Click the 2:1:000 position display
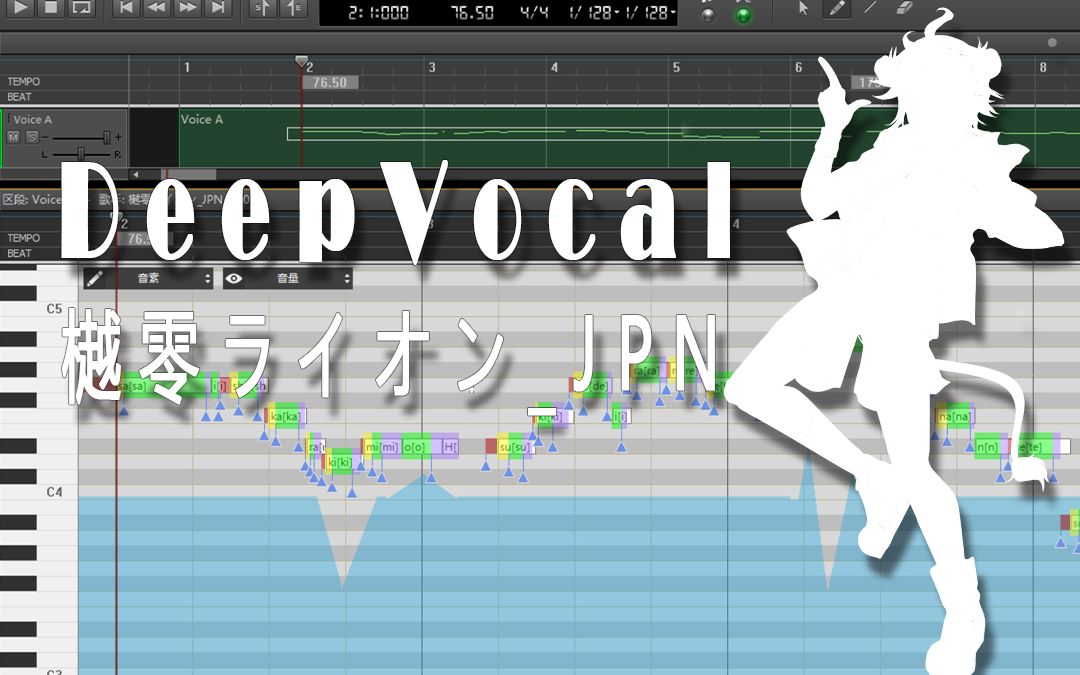Image resolution: width=1080 pixels, height=675 pixels. (x=378, y=12)
